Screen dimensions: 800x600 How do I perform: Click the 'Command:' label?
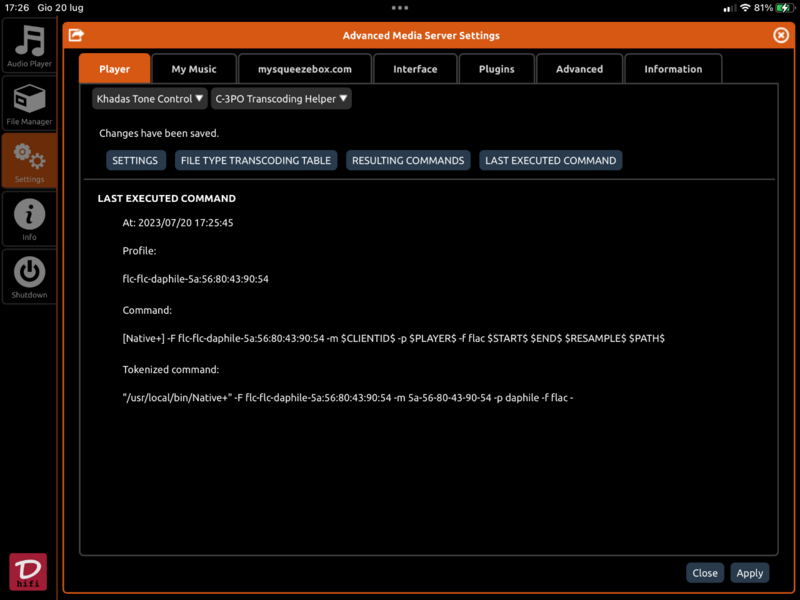pos(147,310)
